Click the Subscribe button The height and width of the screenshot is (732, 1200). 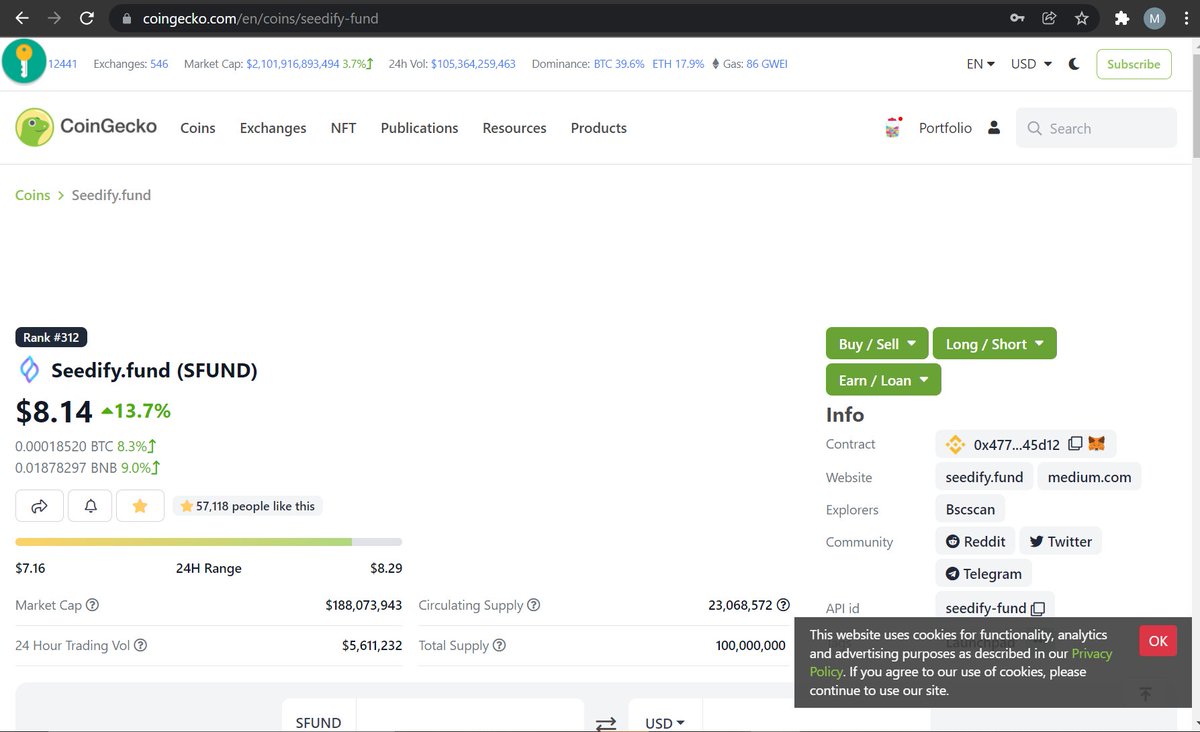click(1133, 64)
